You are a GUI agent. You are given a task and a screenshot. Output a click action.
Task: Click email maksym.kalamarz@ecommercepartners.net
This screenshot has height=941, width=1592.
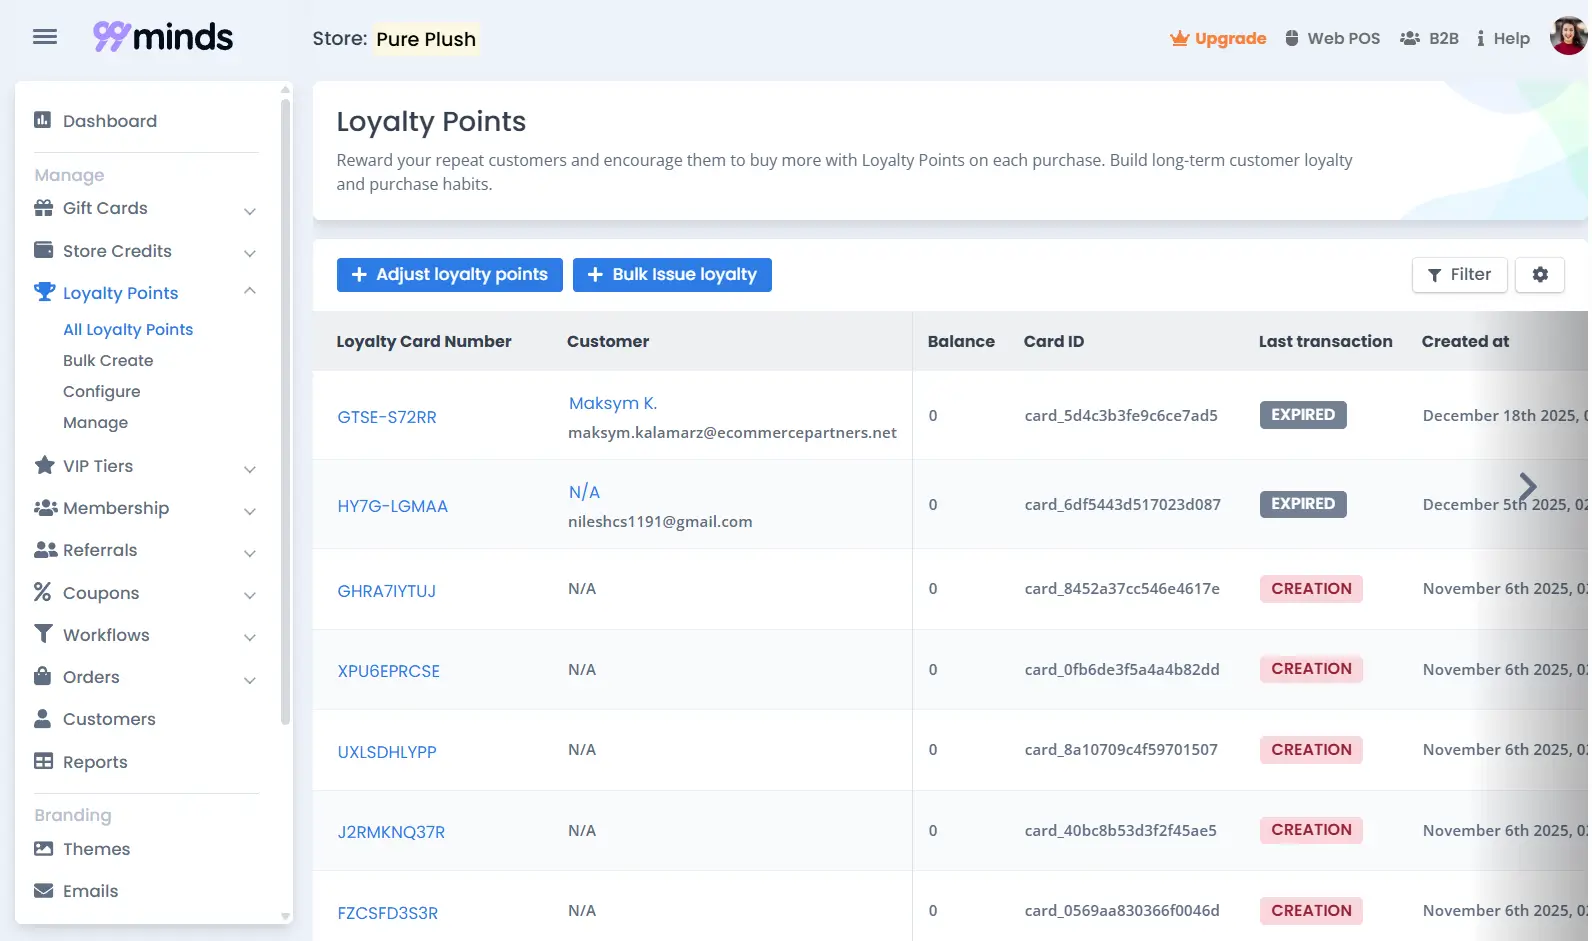tap(732, 432)
